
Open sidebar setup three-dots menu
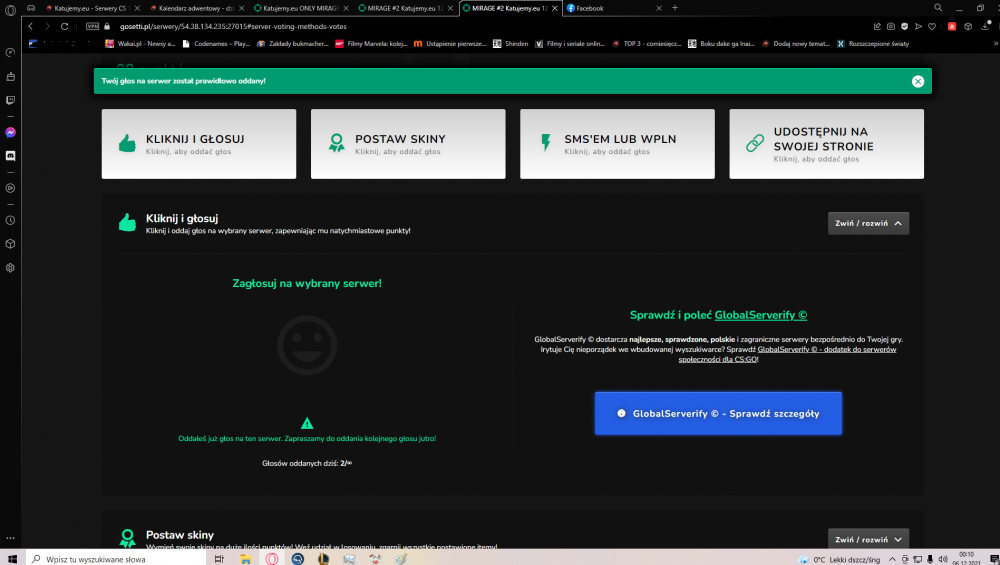coord(10,538)
